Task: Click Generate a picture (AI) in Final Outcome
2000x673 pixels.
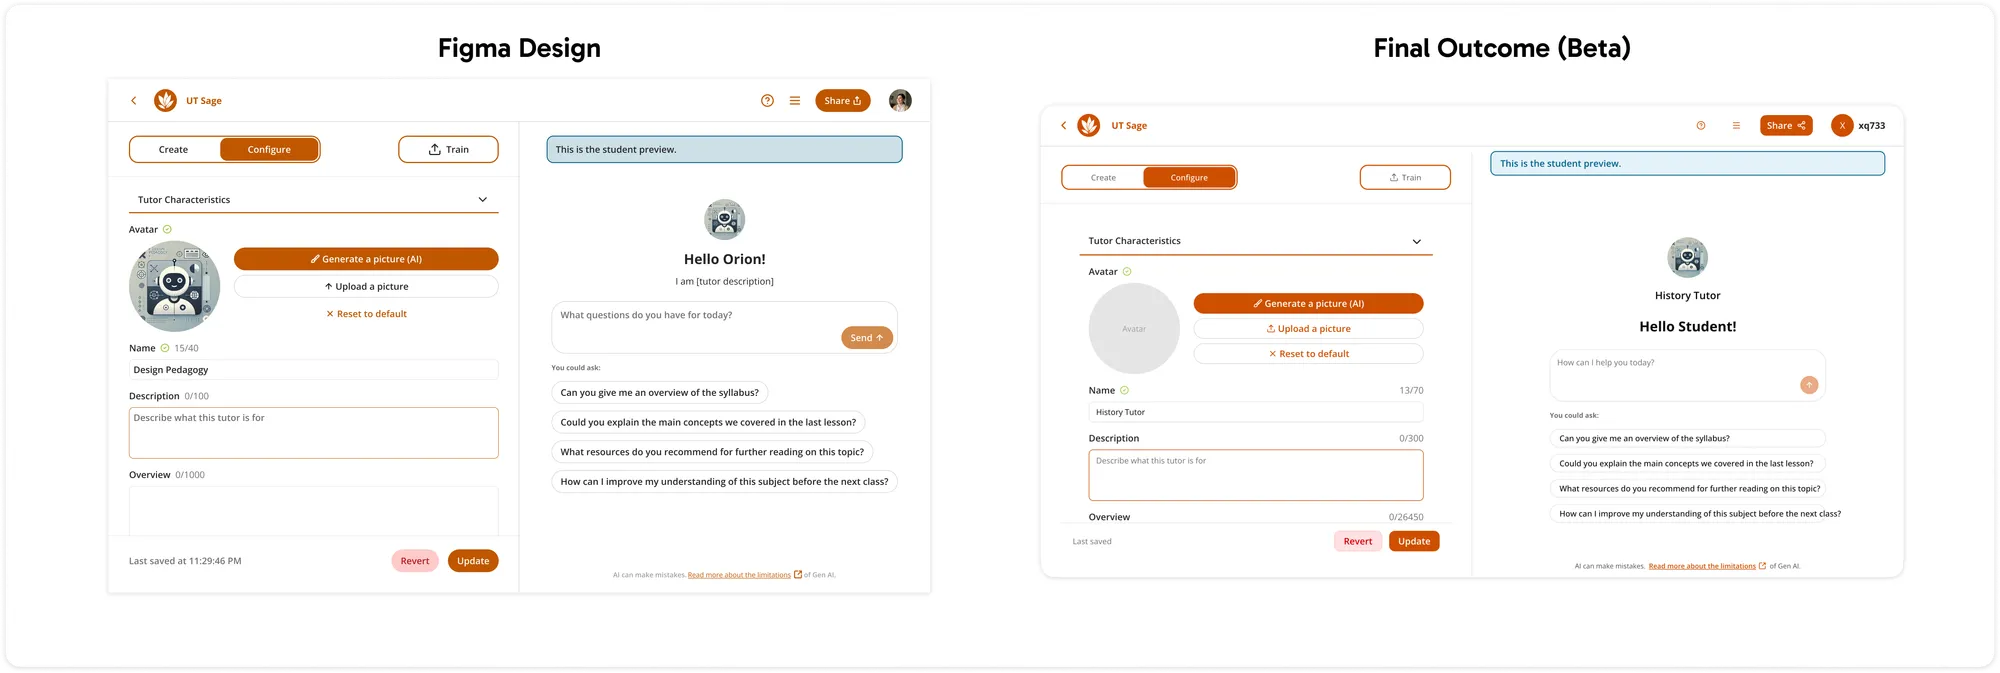Action: (1308, 304)
